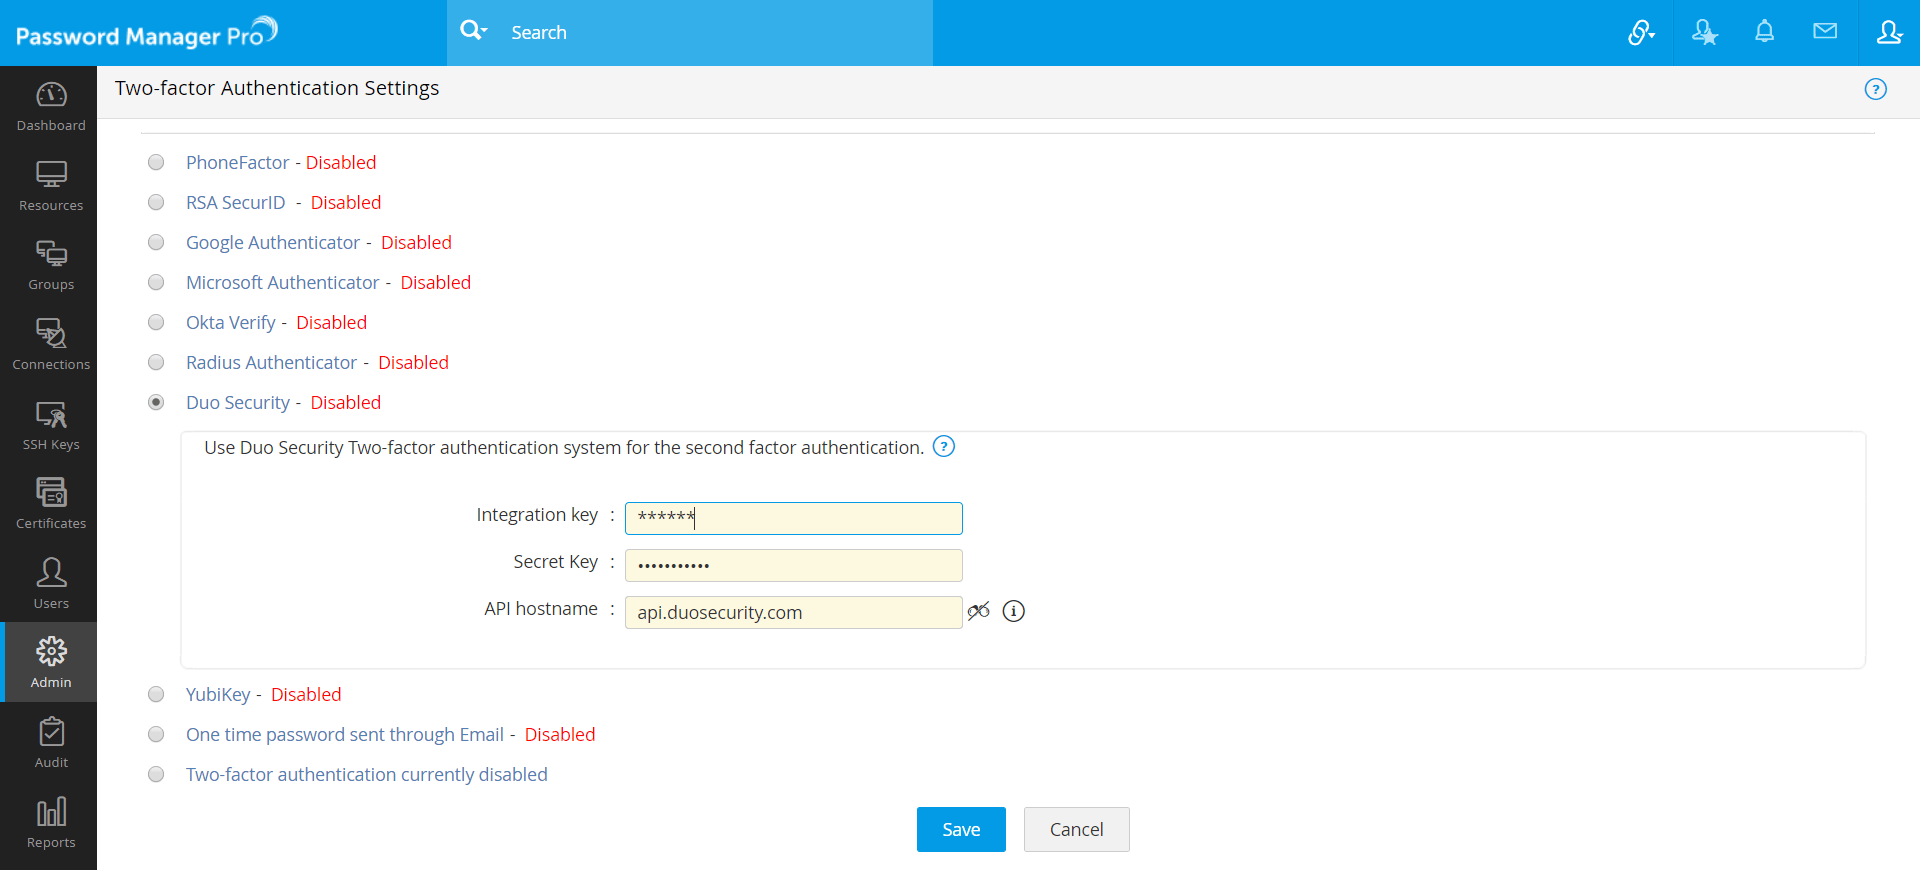Open the notifications bell
The height and width of the screenshot is (870, 1920).
pyautogui.click(x=1765, y=32)
